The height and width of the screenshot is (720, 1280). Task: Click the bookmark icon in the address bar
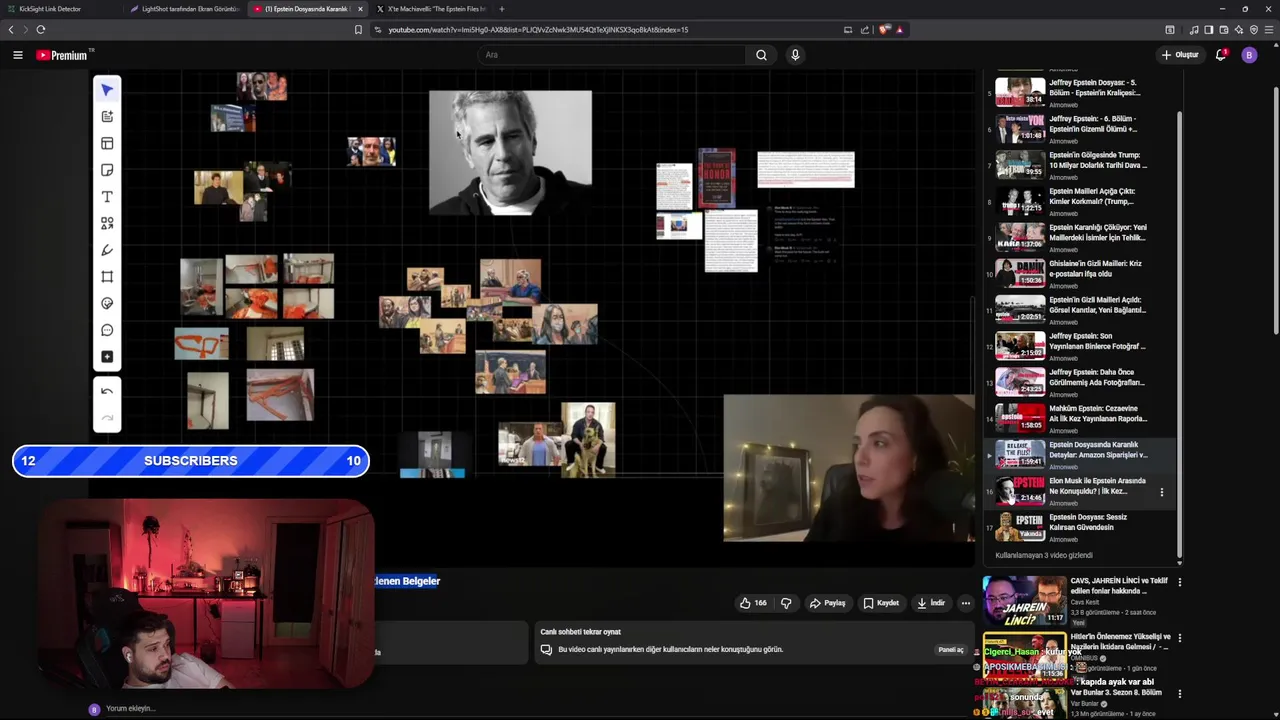358,29
